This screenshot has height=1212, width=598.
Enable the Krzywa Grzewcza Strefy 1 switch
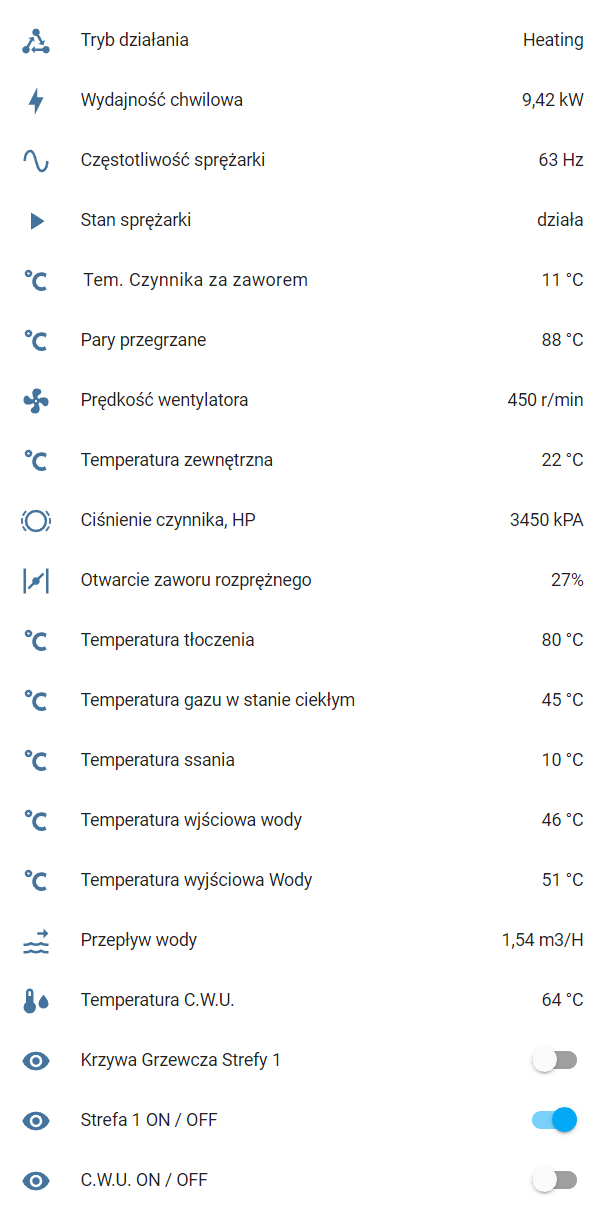coord(555,1060)
